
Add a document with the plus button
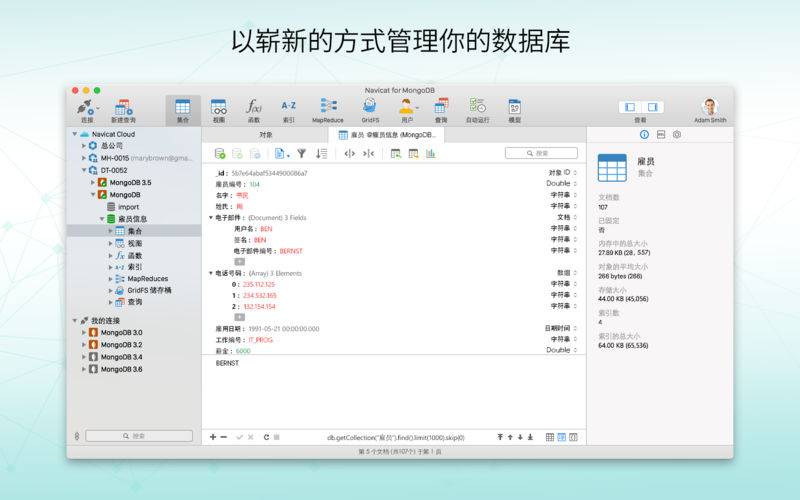[213, 437]
